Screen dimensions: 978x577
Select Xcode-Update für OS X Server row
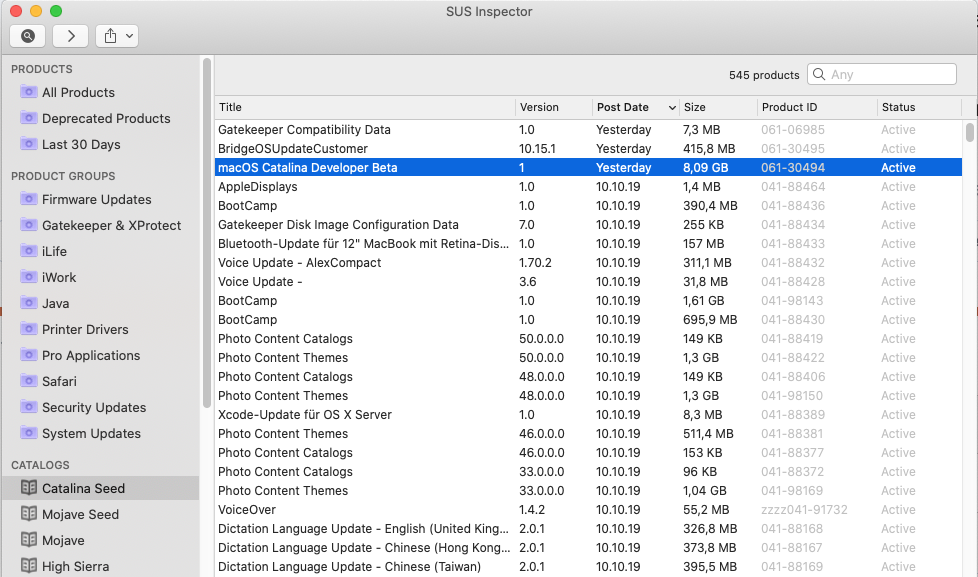point(588,415)
